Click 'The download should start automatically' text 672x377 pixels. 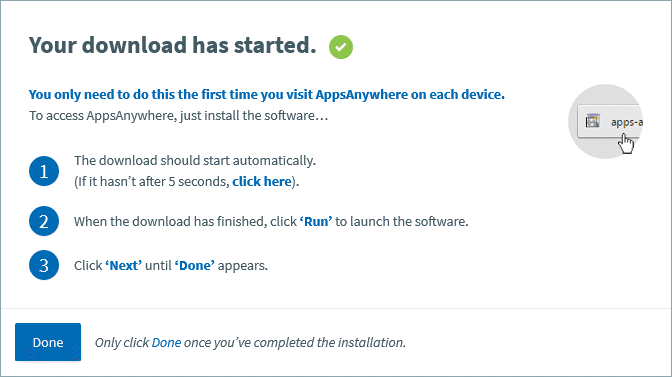coord(195,160)
